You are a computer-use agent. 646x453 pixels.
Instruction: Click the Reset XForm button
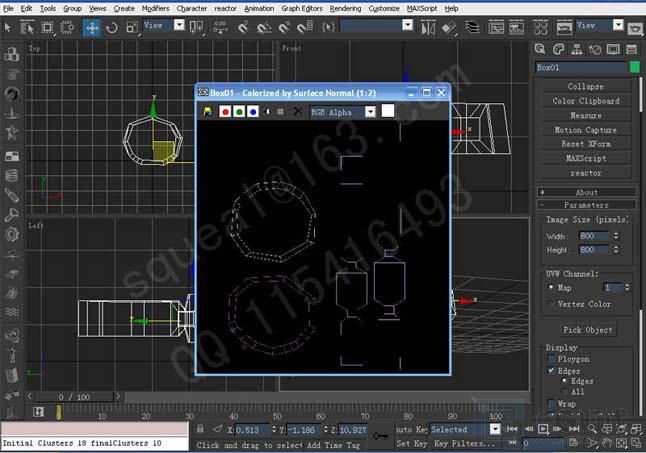coord(585,144)
